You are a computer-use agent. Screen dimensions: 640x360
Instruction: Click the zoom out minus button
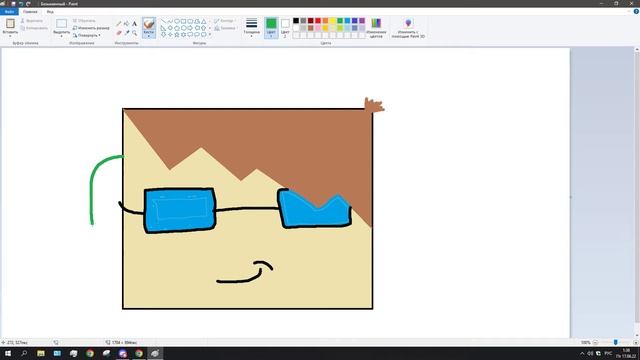point(596,342)
